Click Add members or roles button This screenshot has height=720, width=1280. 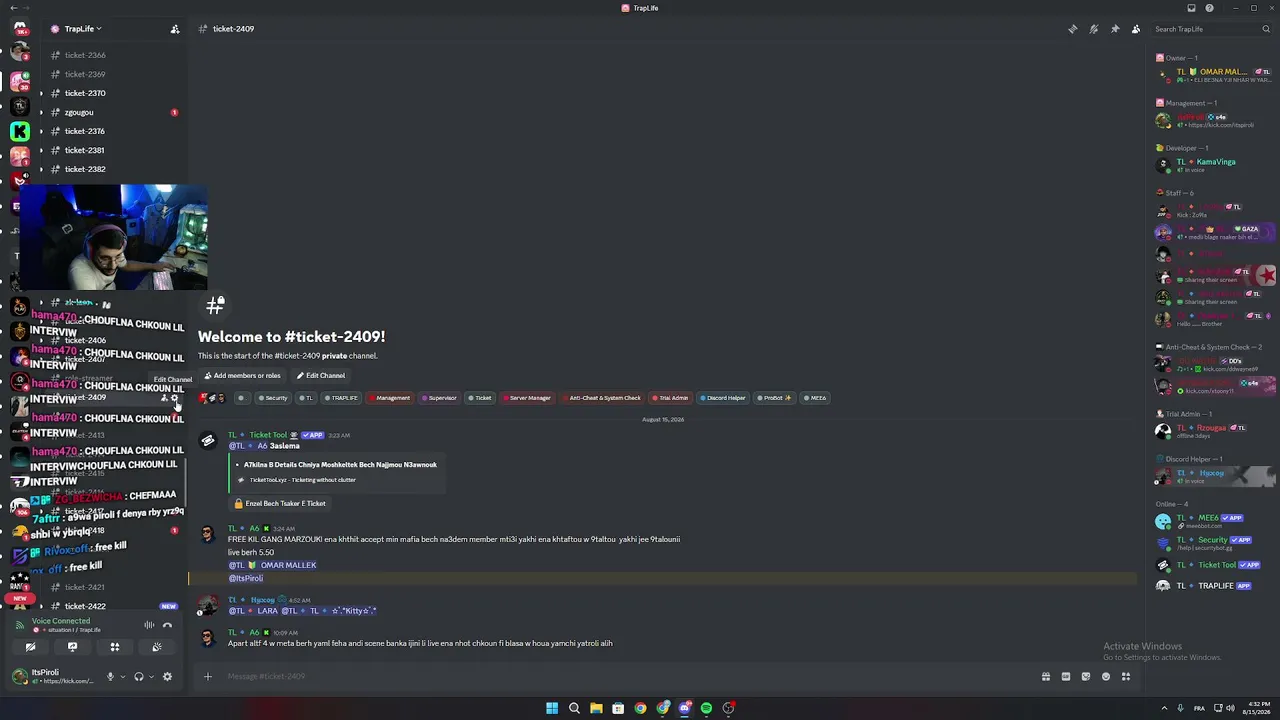tap(242, 376)
